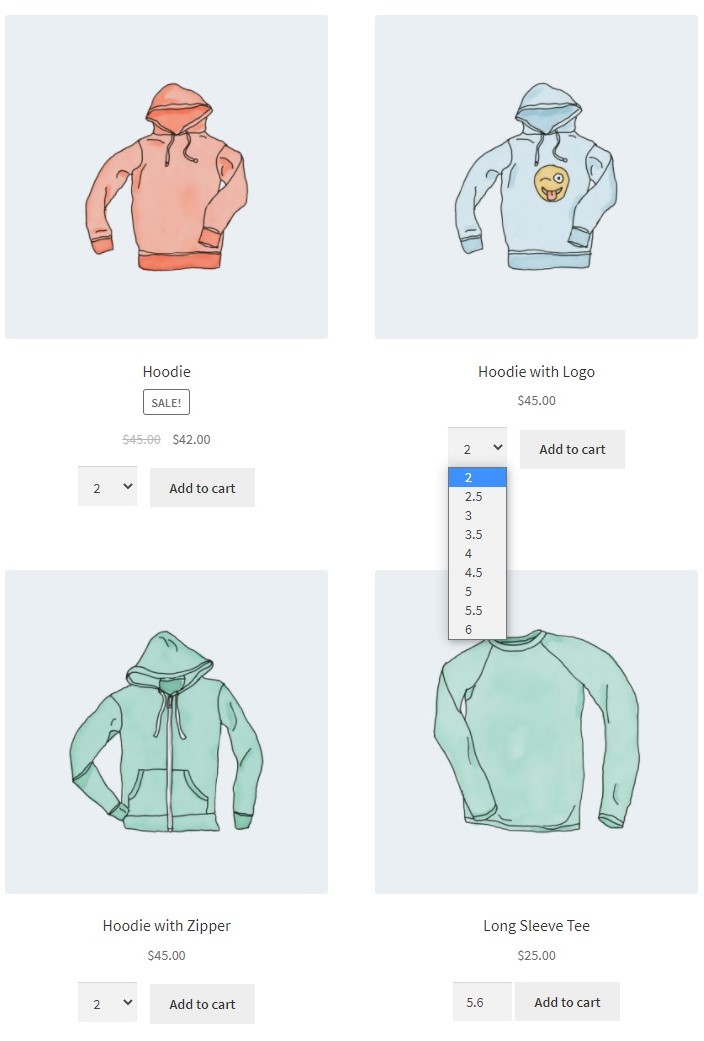Select 6 in the dropdown list

[478, 629]
